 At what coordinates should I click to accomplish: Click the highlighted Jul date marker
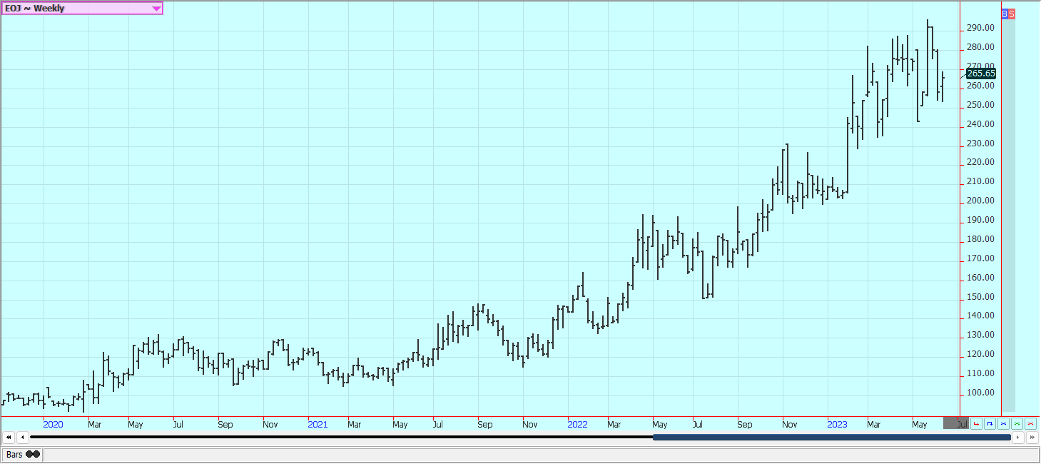click(957, 424)
